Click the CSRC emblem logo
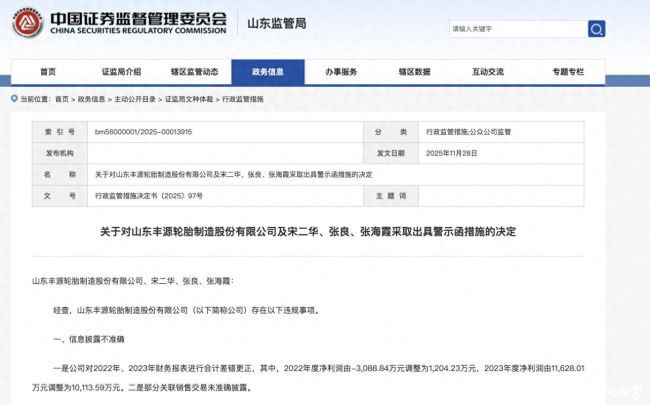 point(27,25)
